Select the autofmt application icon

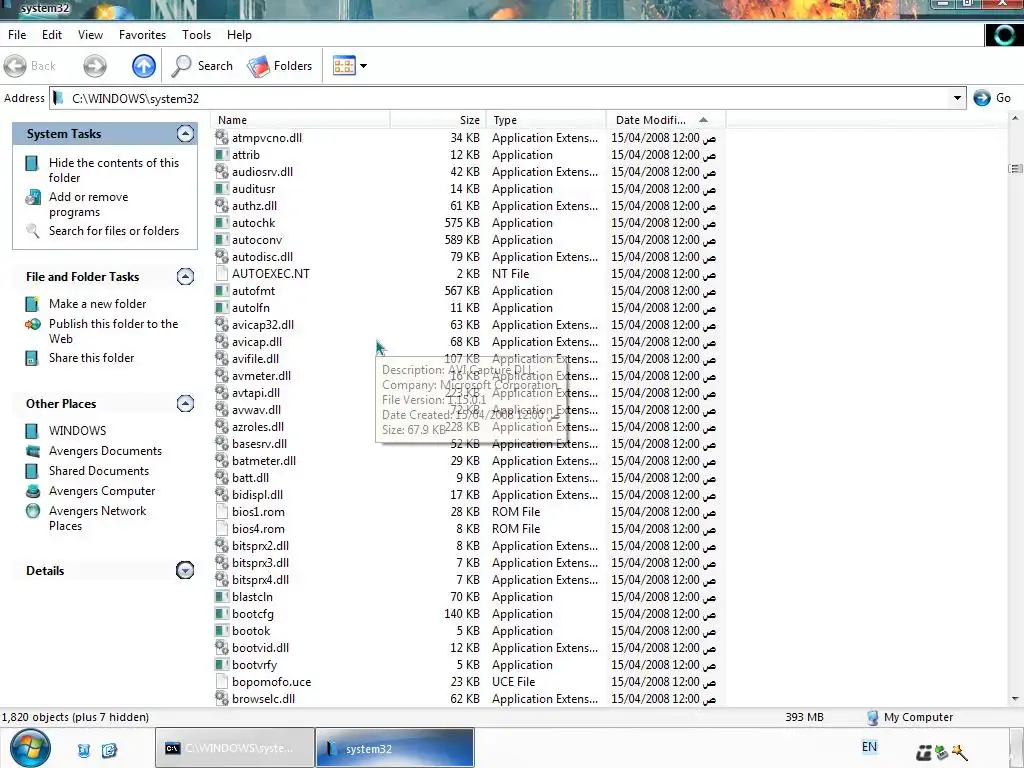click(x=222, y=291)
